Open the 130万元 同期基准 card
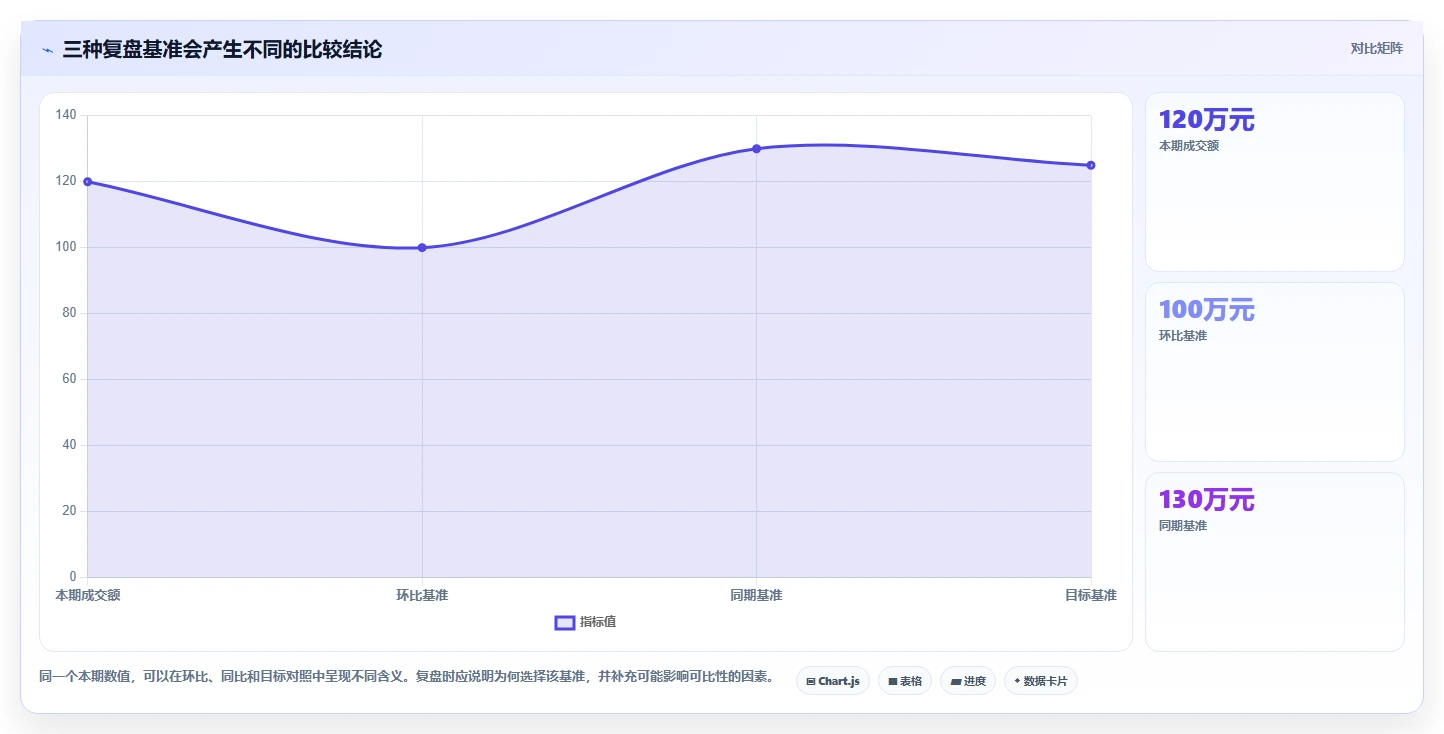This screenshot has width=1444, height=734. point(1275,562)
